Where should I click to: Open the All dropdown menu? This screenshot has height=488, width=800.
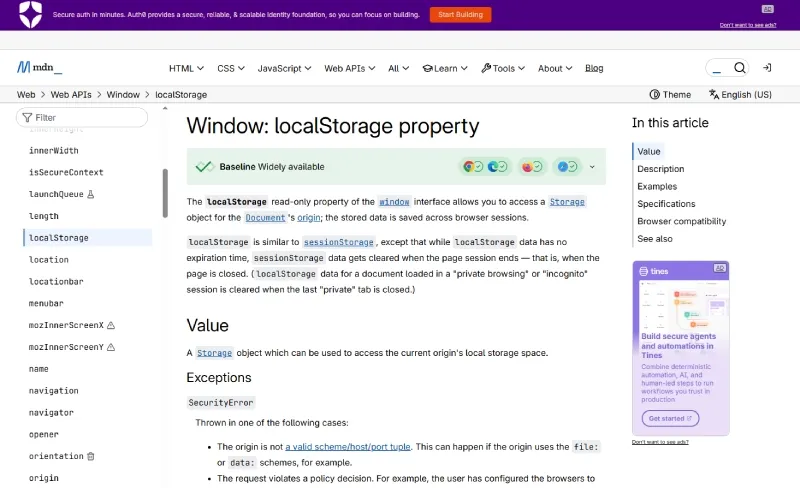398,68
